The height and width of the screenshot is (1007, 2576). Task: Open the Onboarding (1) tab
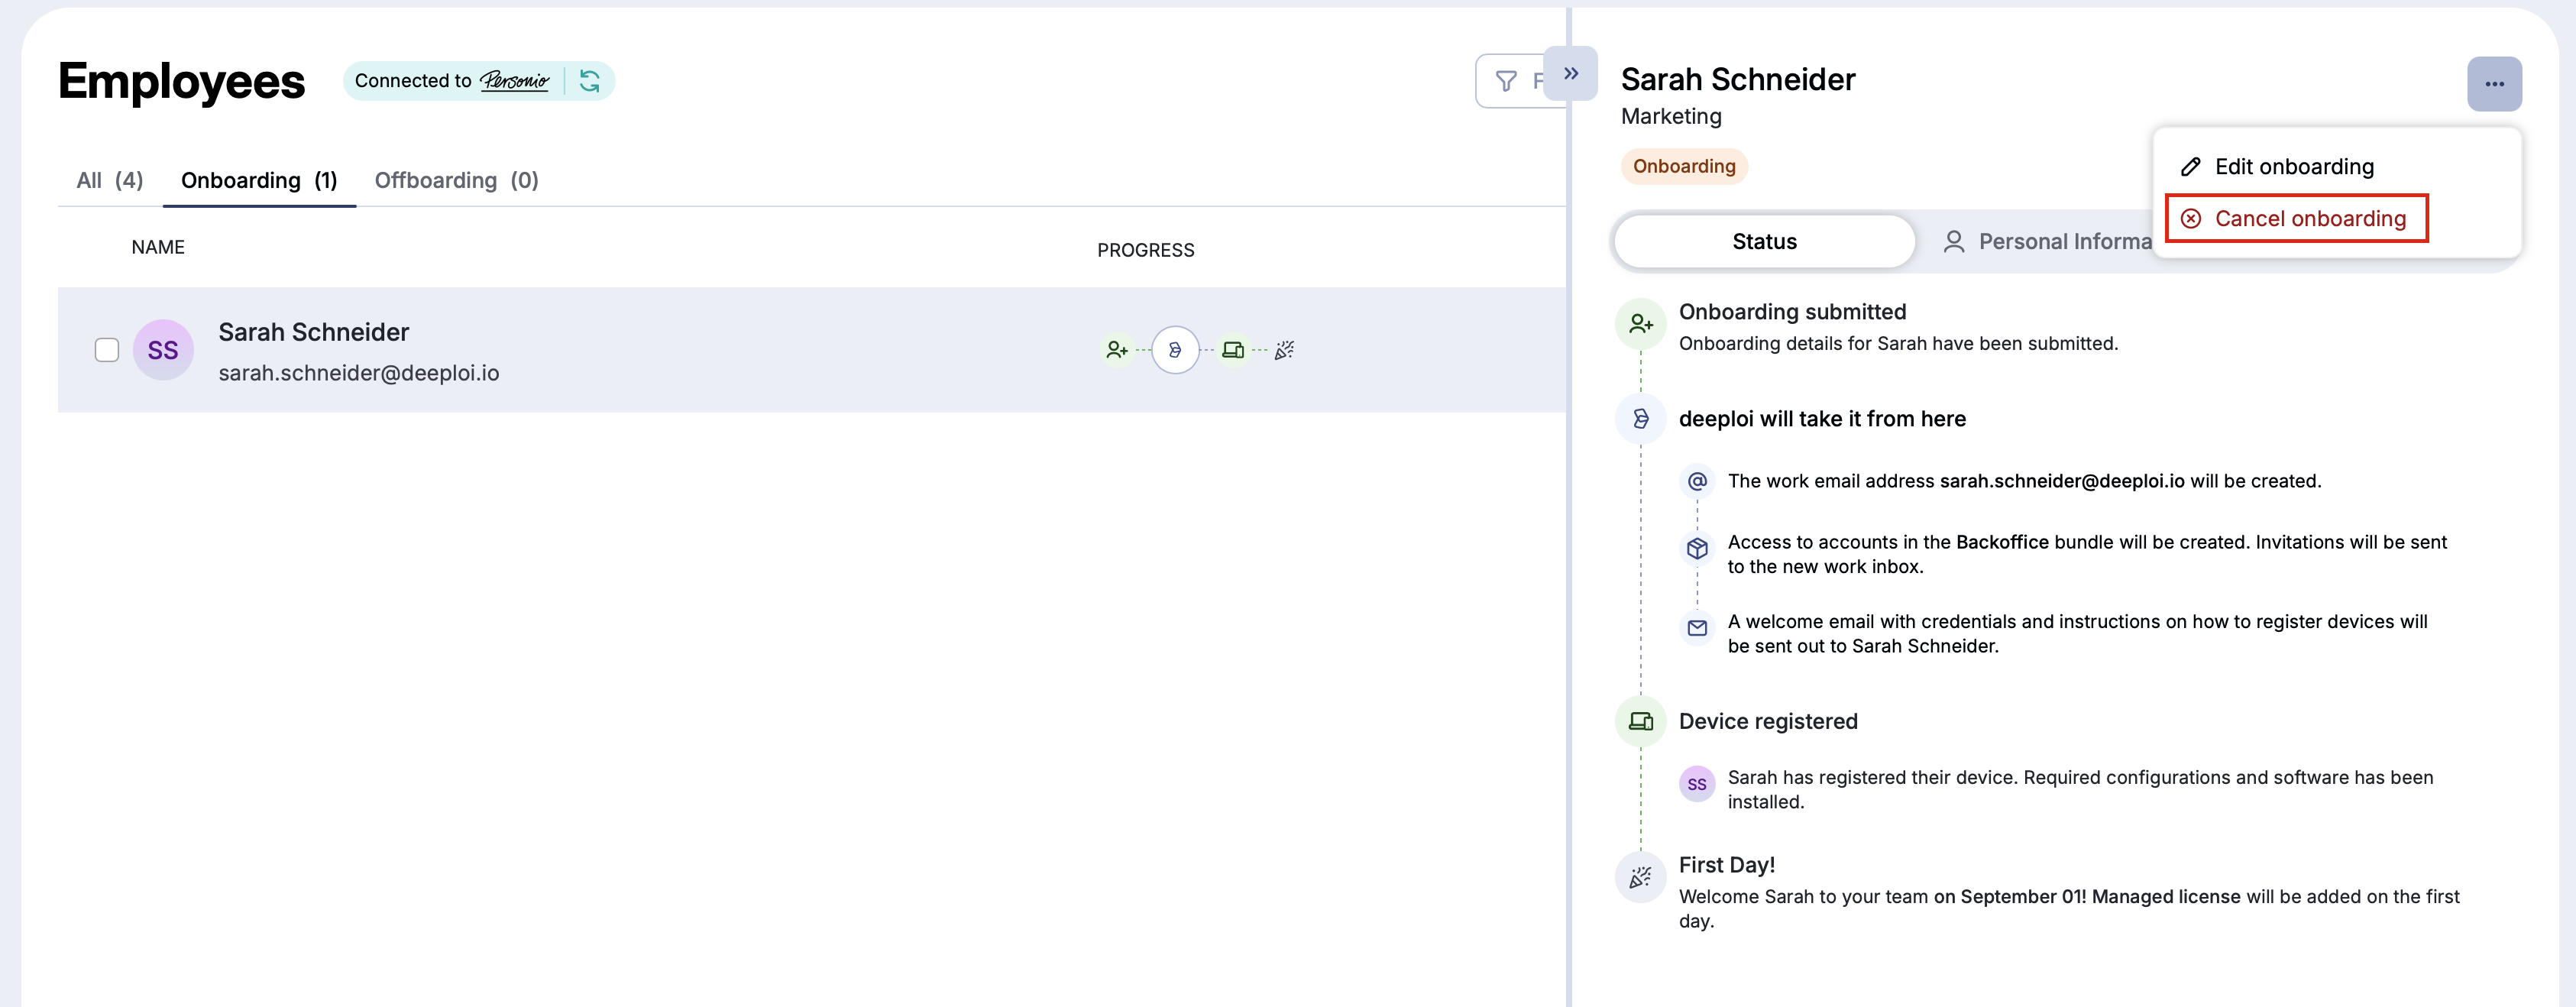pos(259,180)
